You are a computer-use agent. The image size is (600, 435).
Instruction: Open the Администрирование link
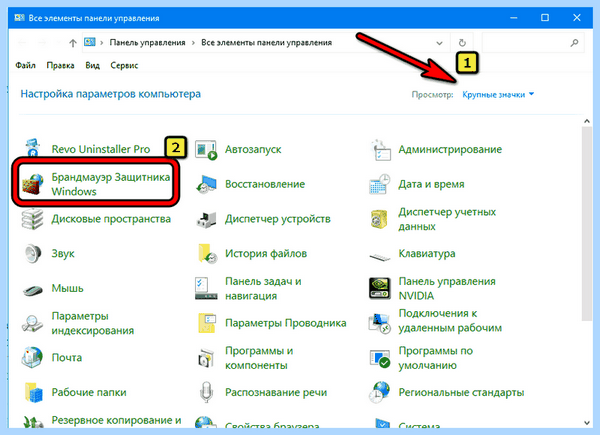click(450, 149)
